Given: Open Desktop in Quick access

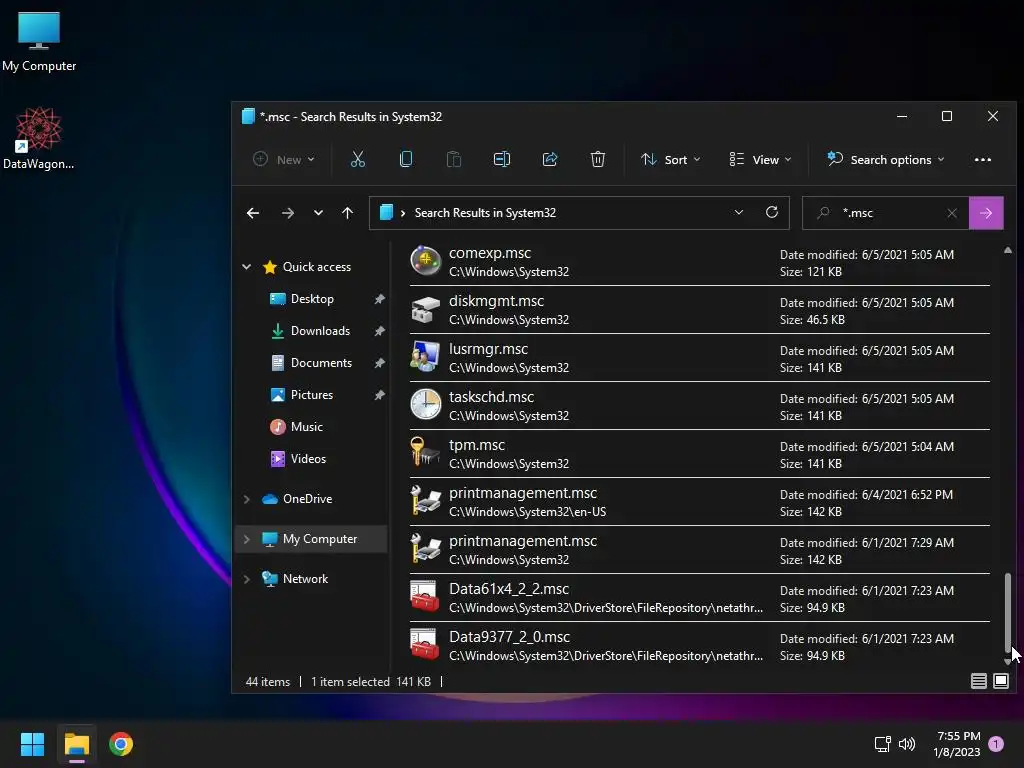Looking at the screenshot, I should coord(312,299).
